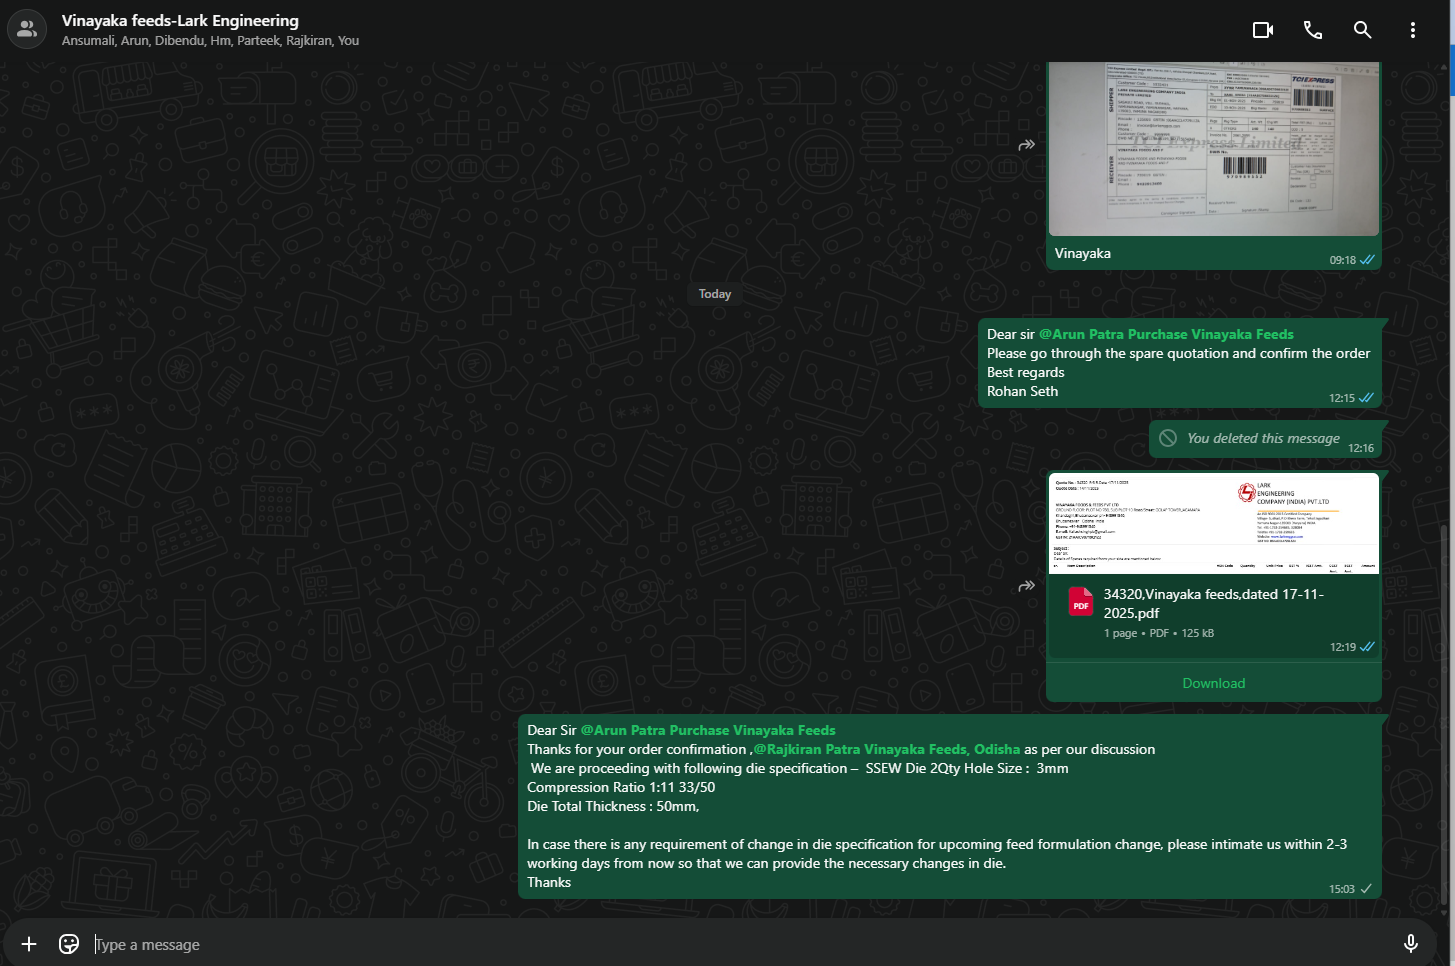Forward the PDF quotation message

click(1026, 586)
